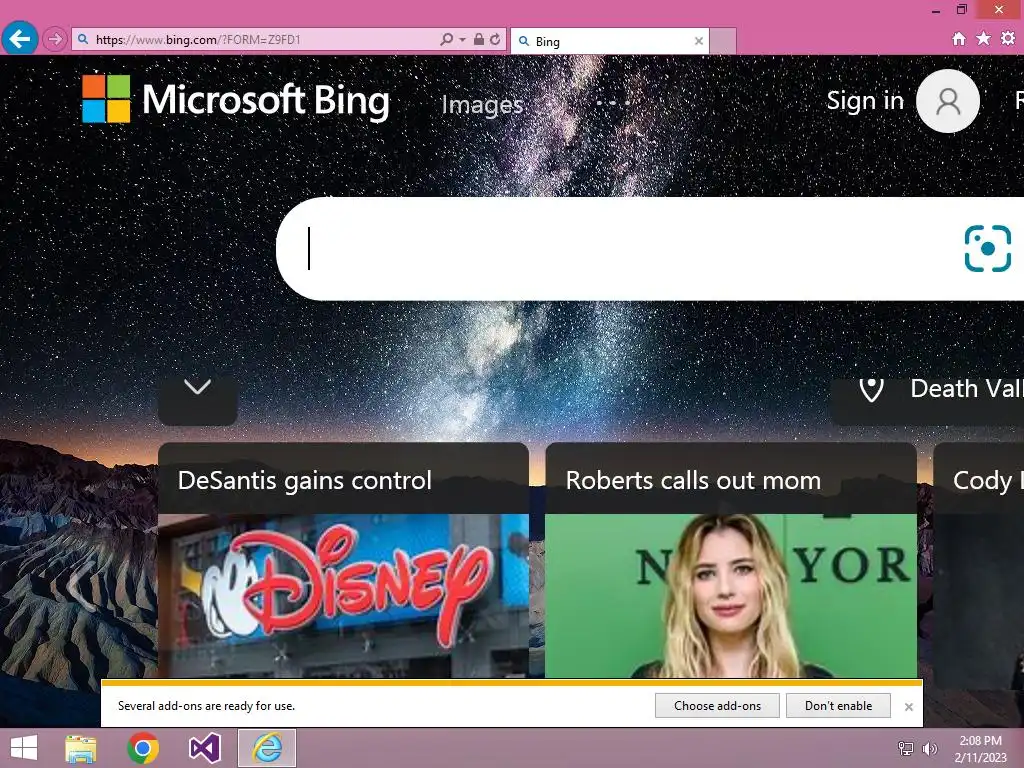1024x768 pixels.
Task: Click the Don't enable button
Action: (839, 706)
